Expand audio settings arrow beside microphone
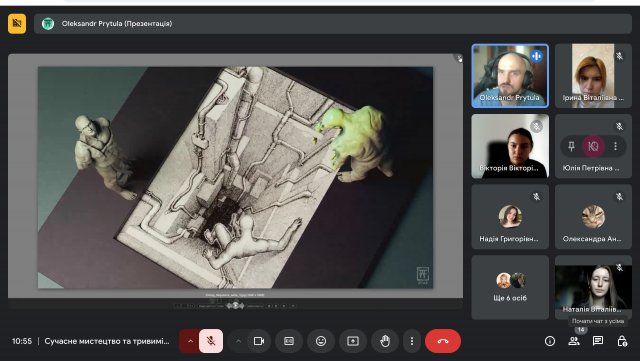640x361 pixels. click(190, 341)
